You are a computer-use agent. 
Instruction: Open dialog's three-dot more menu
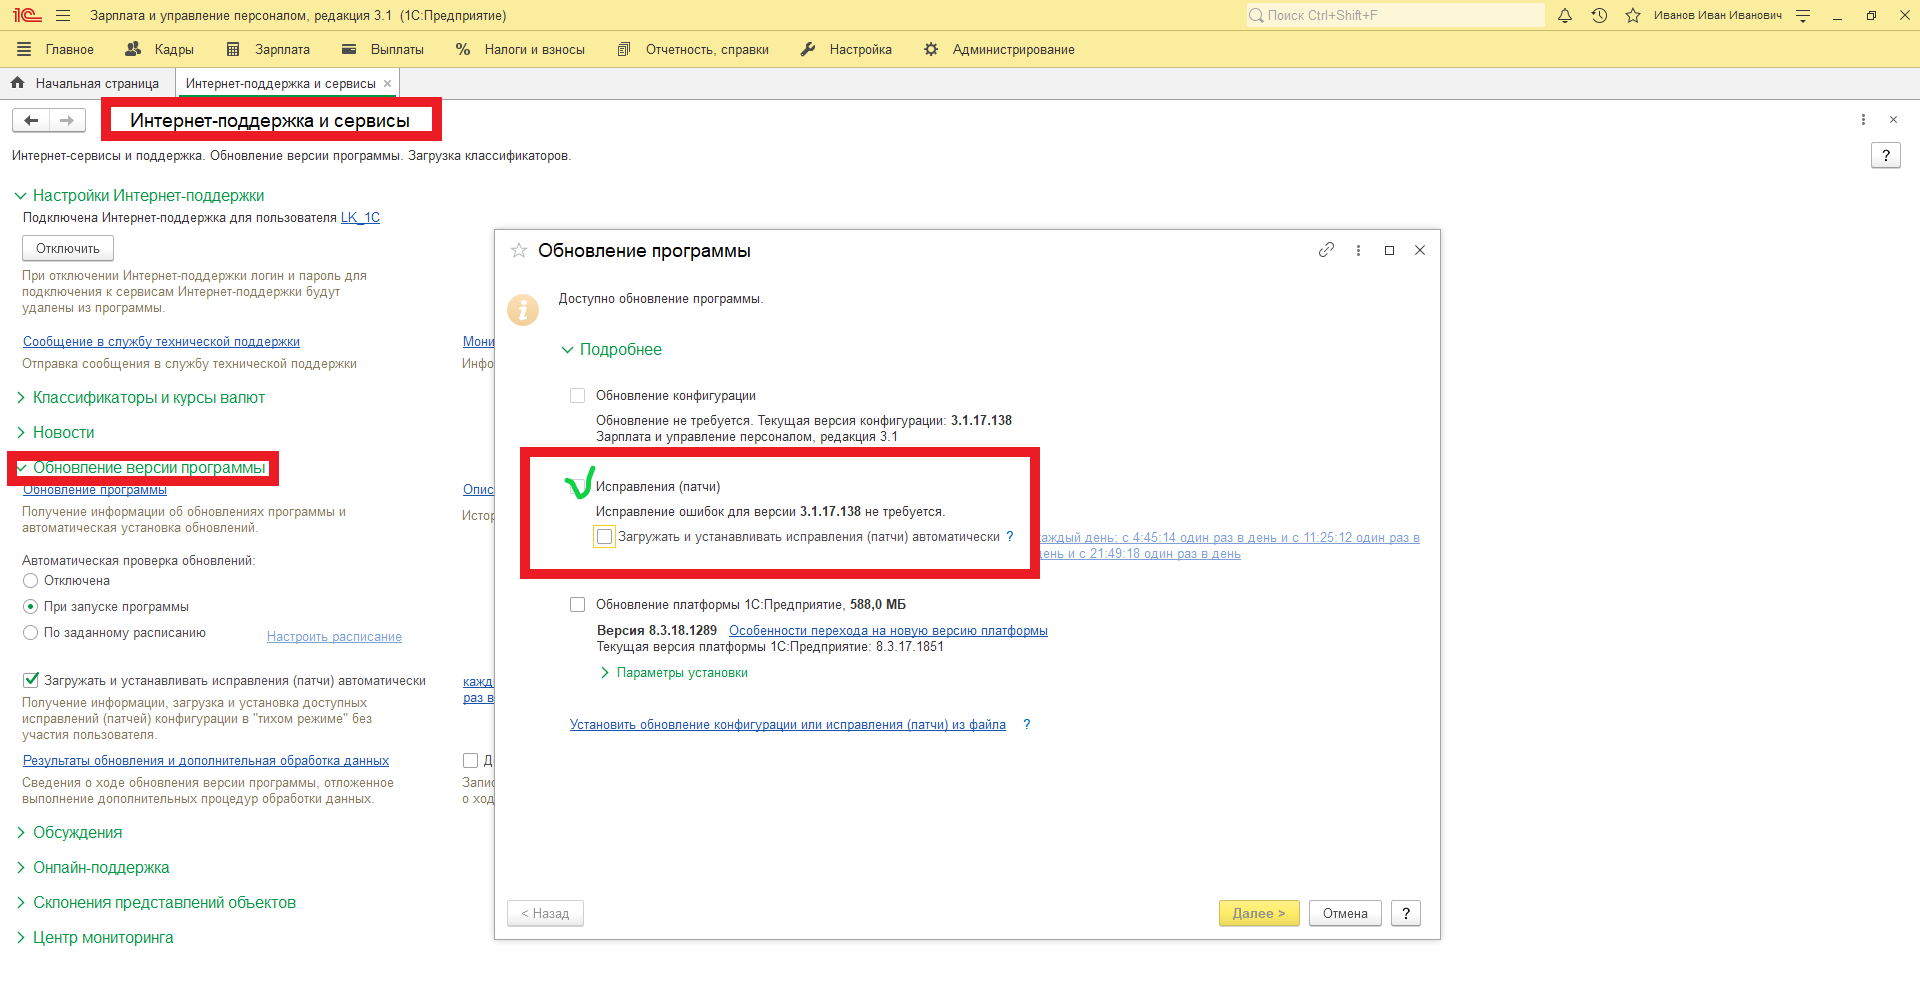pos(1358,250)
